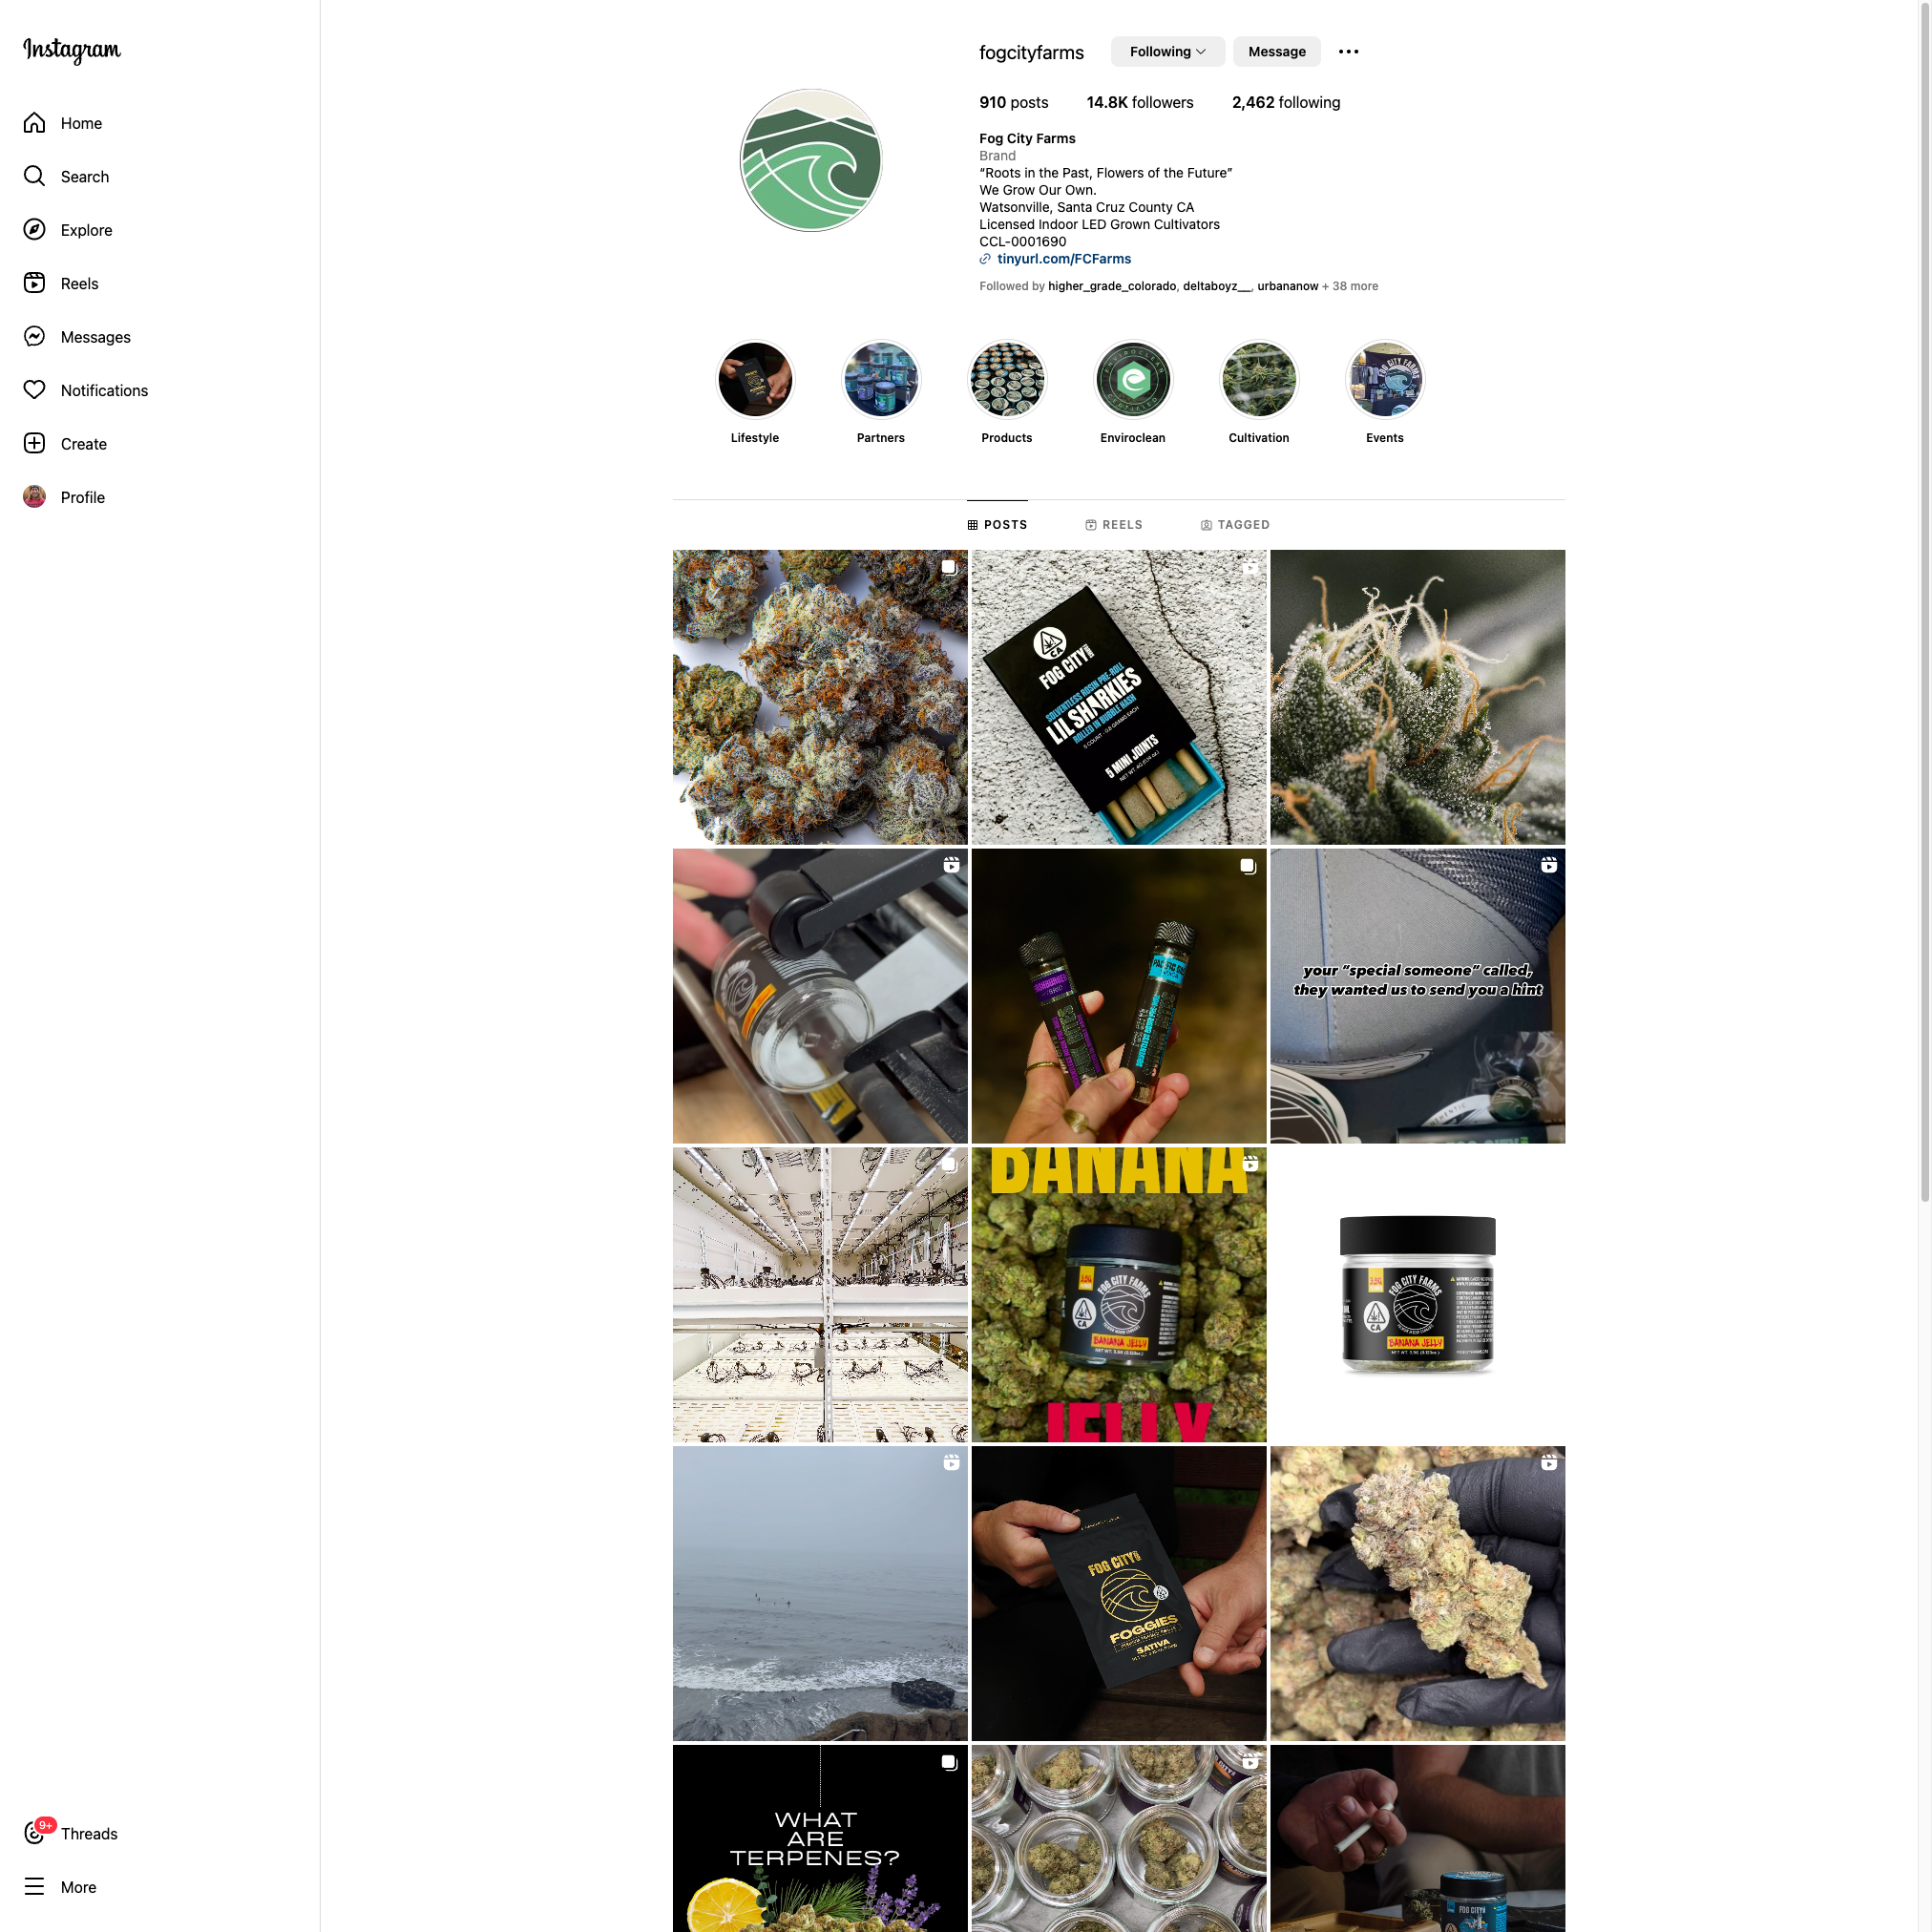Expand the Following dropdown button
Screen dimensions: 1932x1932
pyautogui.click(x=1167, y=52)
